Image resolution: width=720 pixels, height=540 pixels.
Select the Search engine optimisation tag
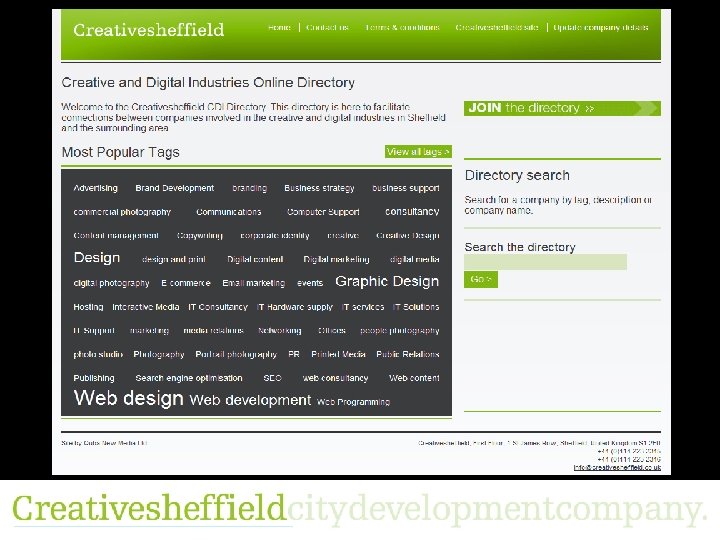(x=189, y=378)
